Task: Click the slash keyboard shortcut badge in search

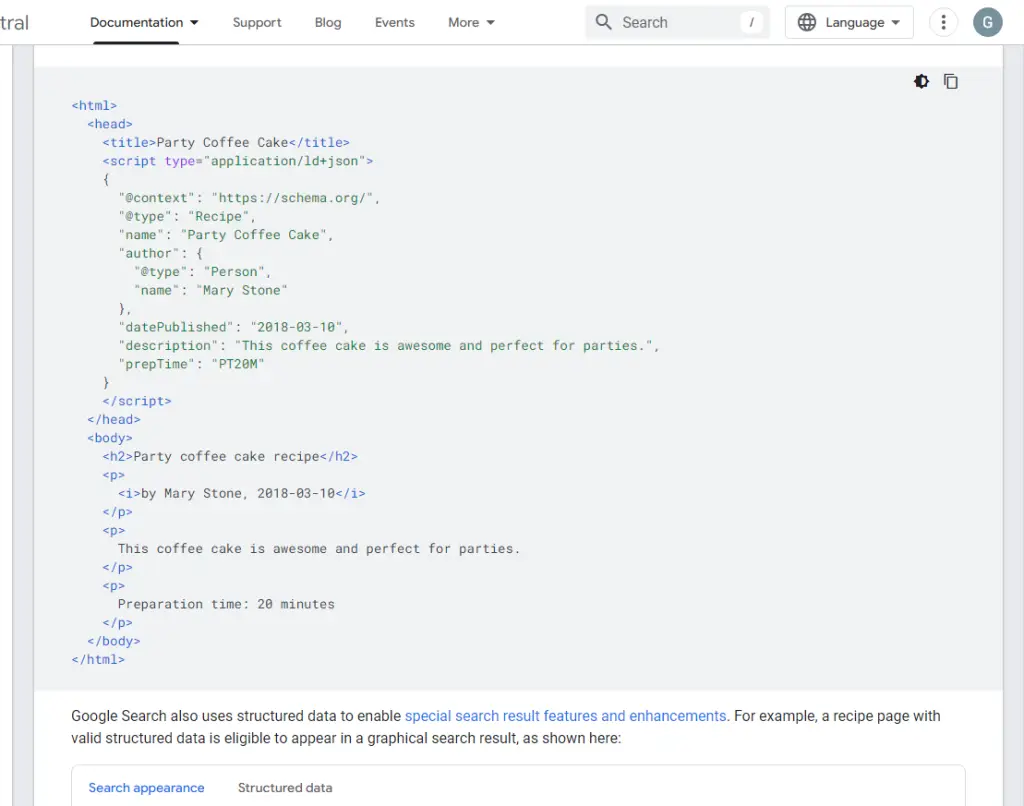Action: [x=752, y=22]
